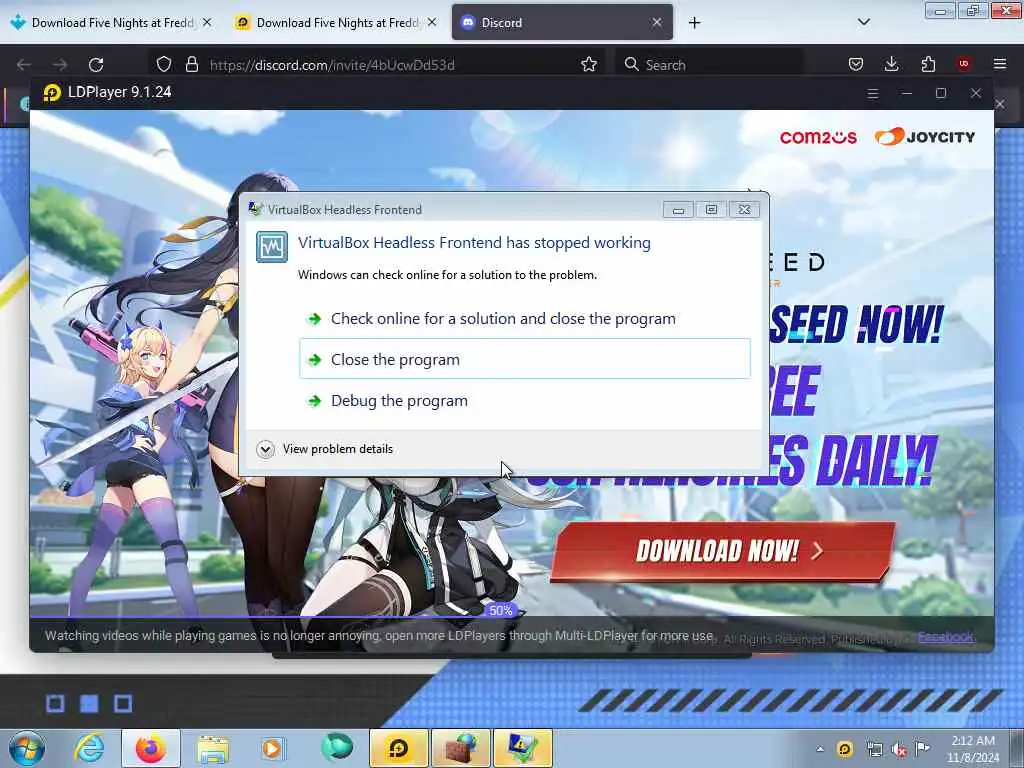
Task: Reload the current page
Action: coord(96,65)
